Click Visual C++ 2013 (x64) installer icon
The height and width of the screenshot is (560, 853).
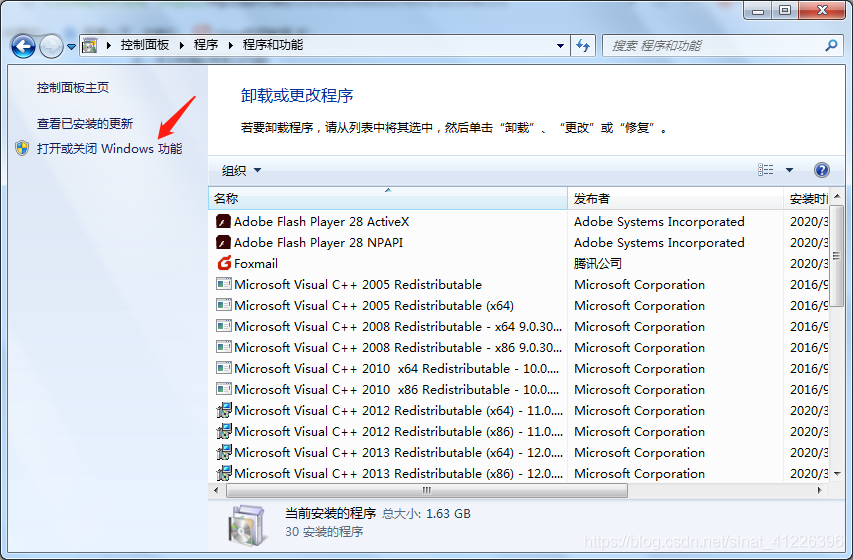point(224,452)
